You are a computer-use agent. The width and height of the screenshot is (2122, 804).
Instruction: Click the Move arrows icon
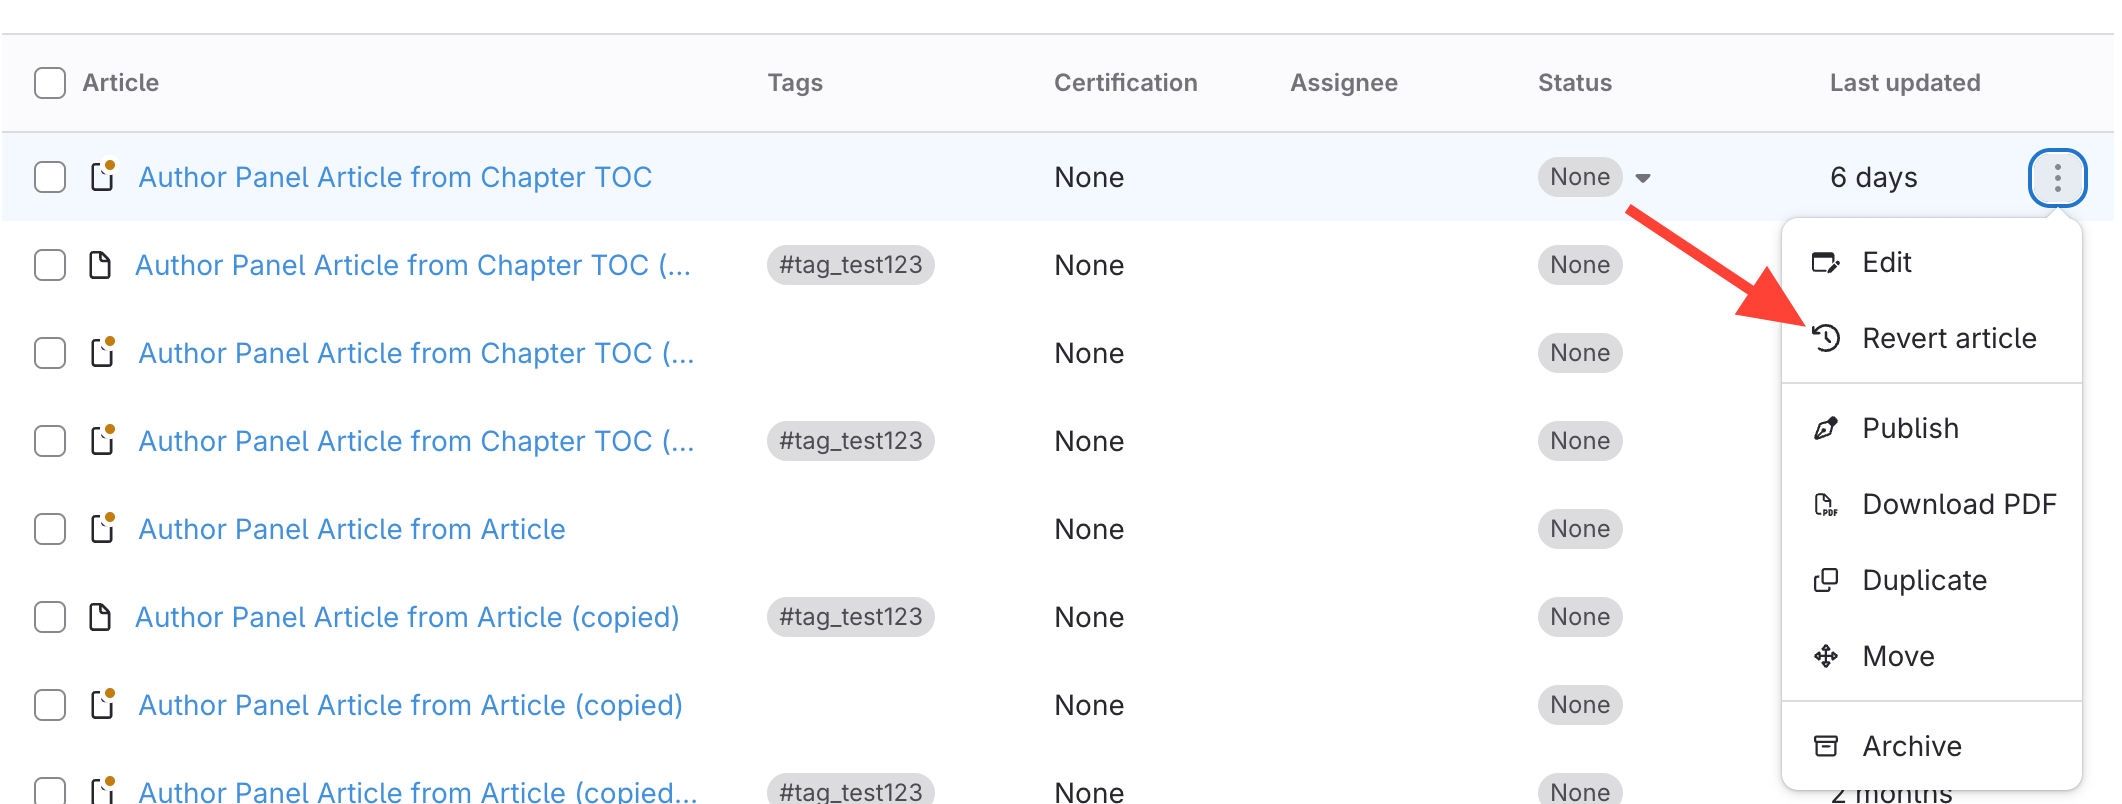click(x=1825, y=657)
